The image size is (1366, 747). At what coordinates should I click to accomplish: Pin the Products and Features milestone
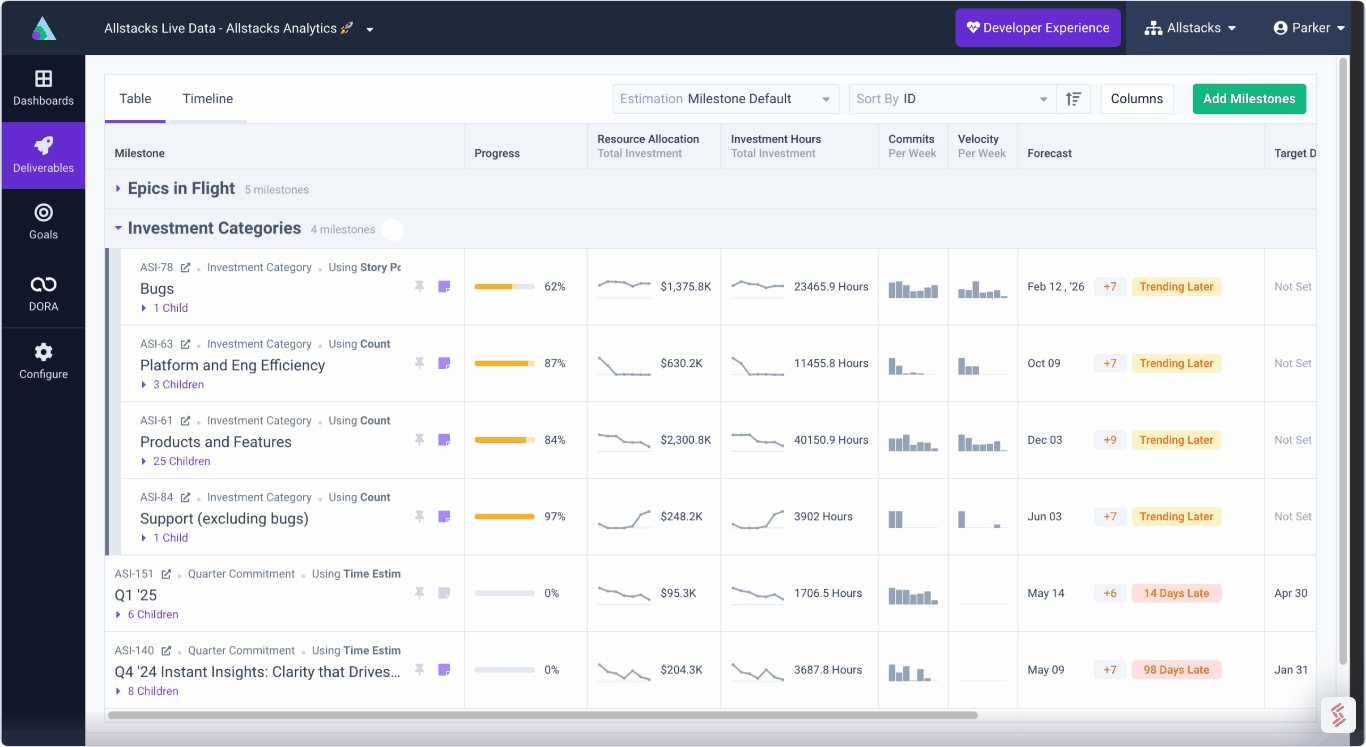click(x=420, y=440)
